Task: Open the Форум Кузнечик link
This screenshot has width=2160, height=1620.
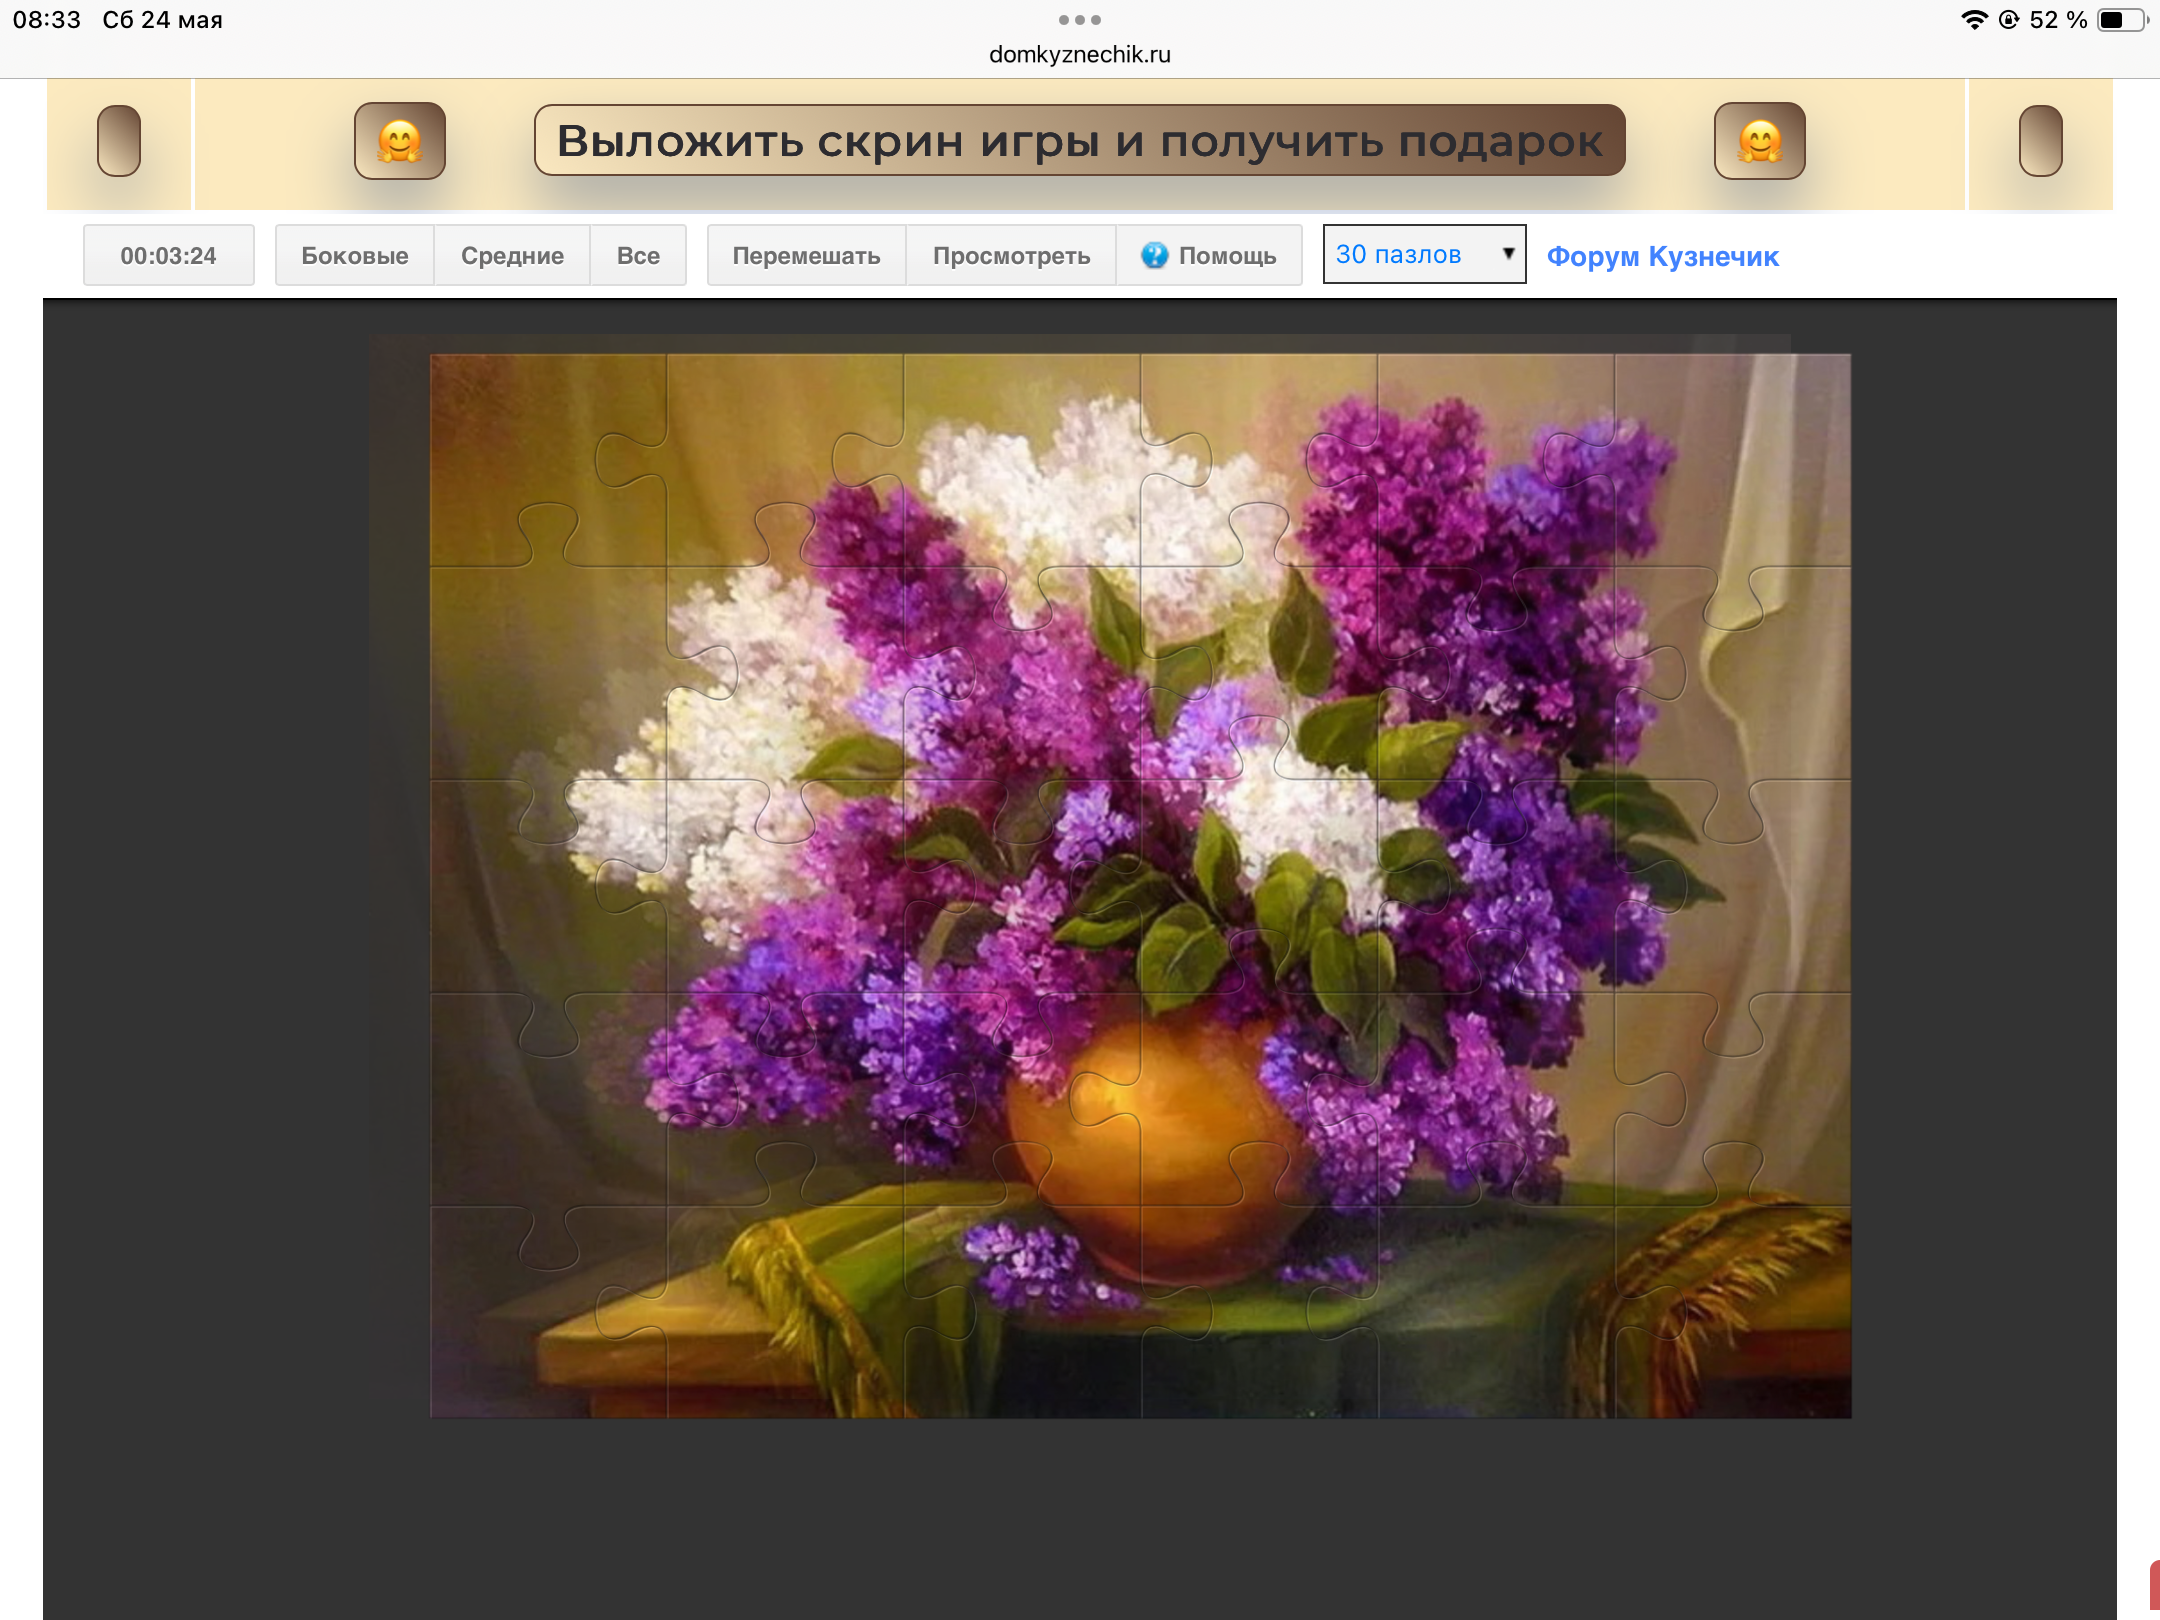Action: 1662,256
